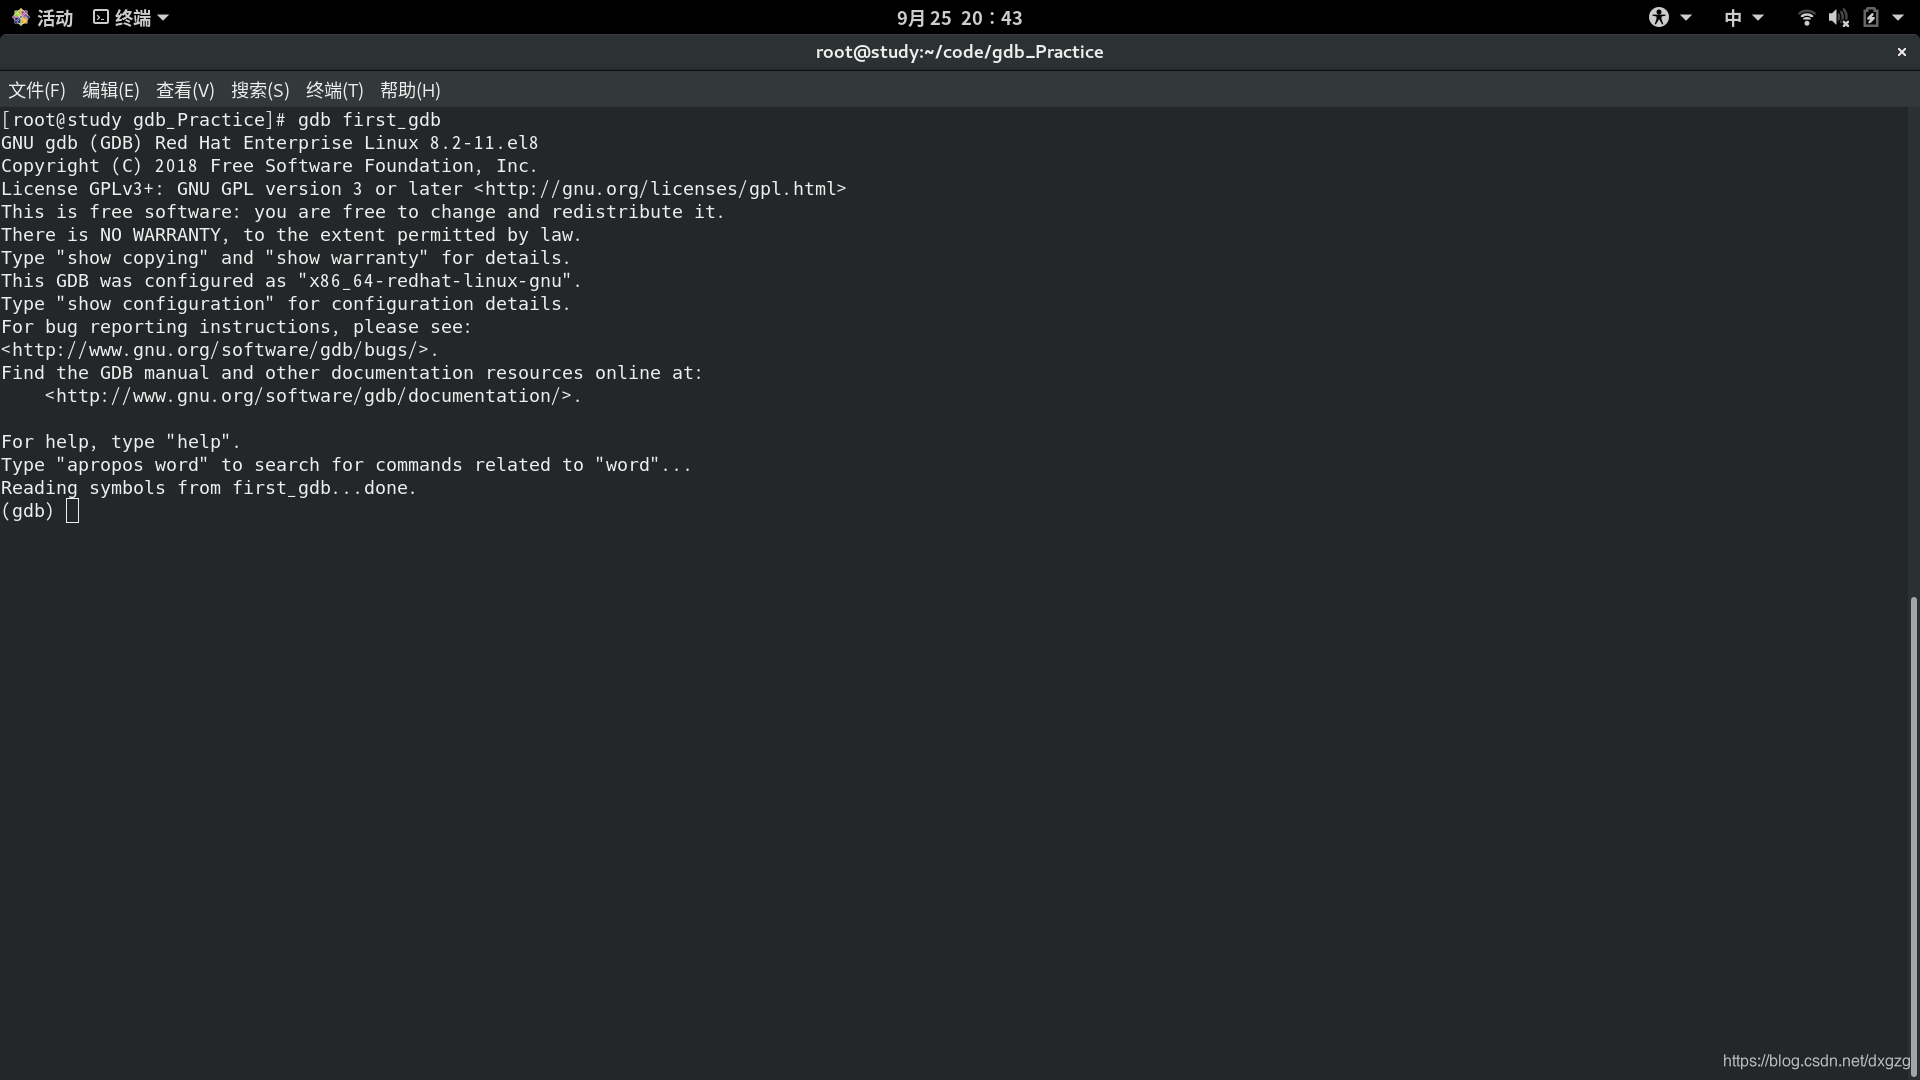Viewport: 1920px width, 1080px height.
Task: Open the clock showing 9月25 20:43
Action: tap(959, 18)
